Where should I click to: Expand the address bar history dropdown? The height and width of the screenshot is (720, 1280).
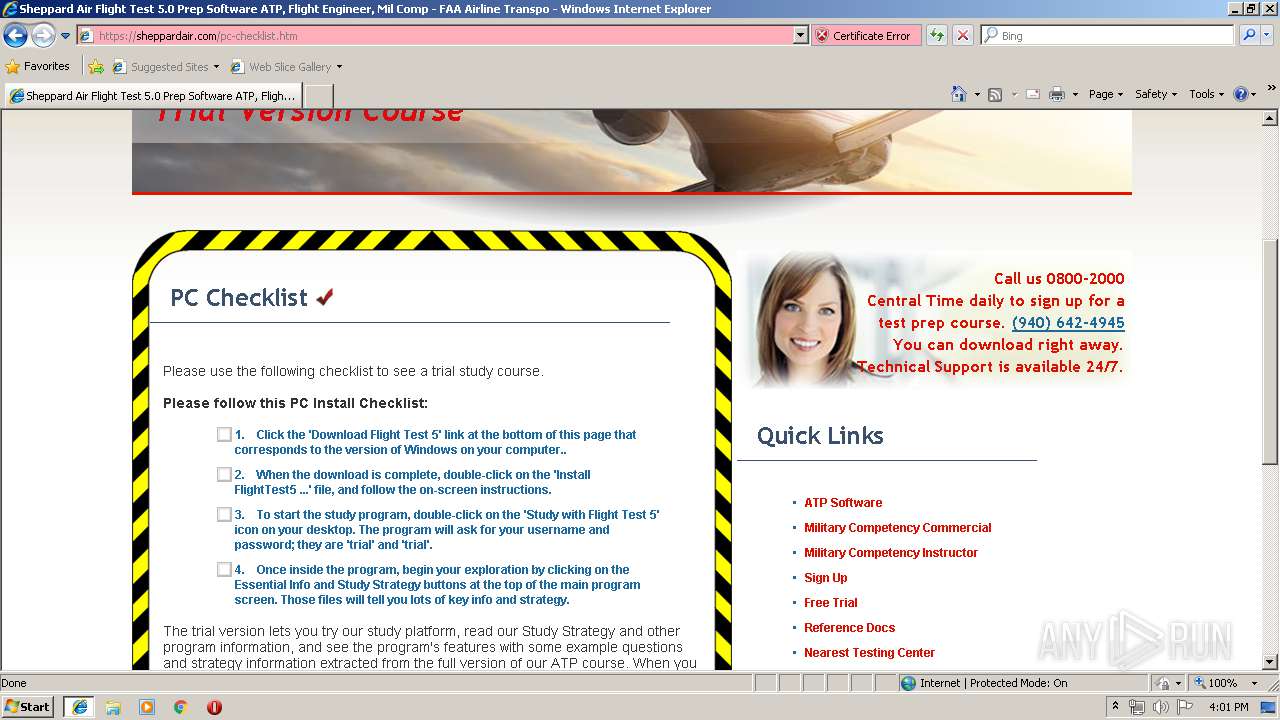[x=800, y=36]
